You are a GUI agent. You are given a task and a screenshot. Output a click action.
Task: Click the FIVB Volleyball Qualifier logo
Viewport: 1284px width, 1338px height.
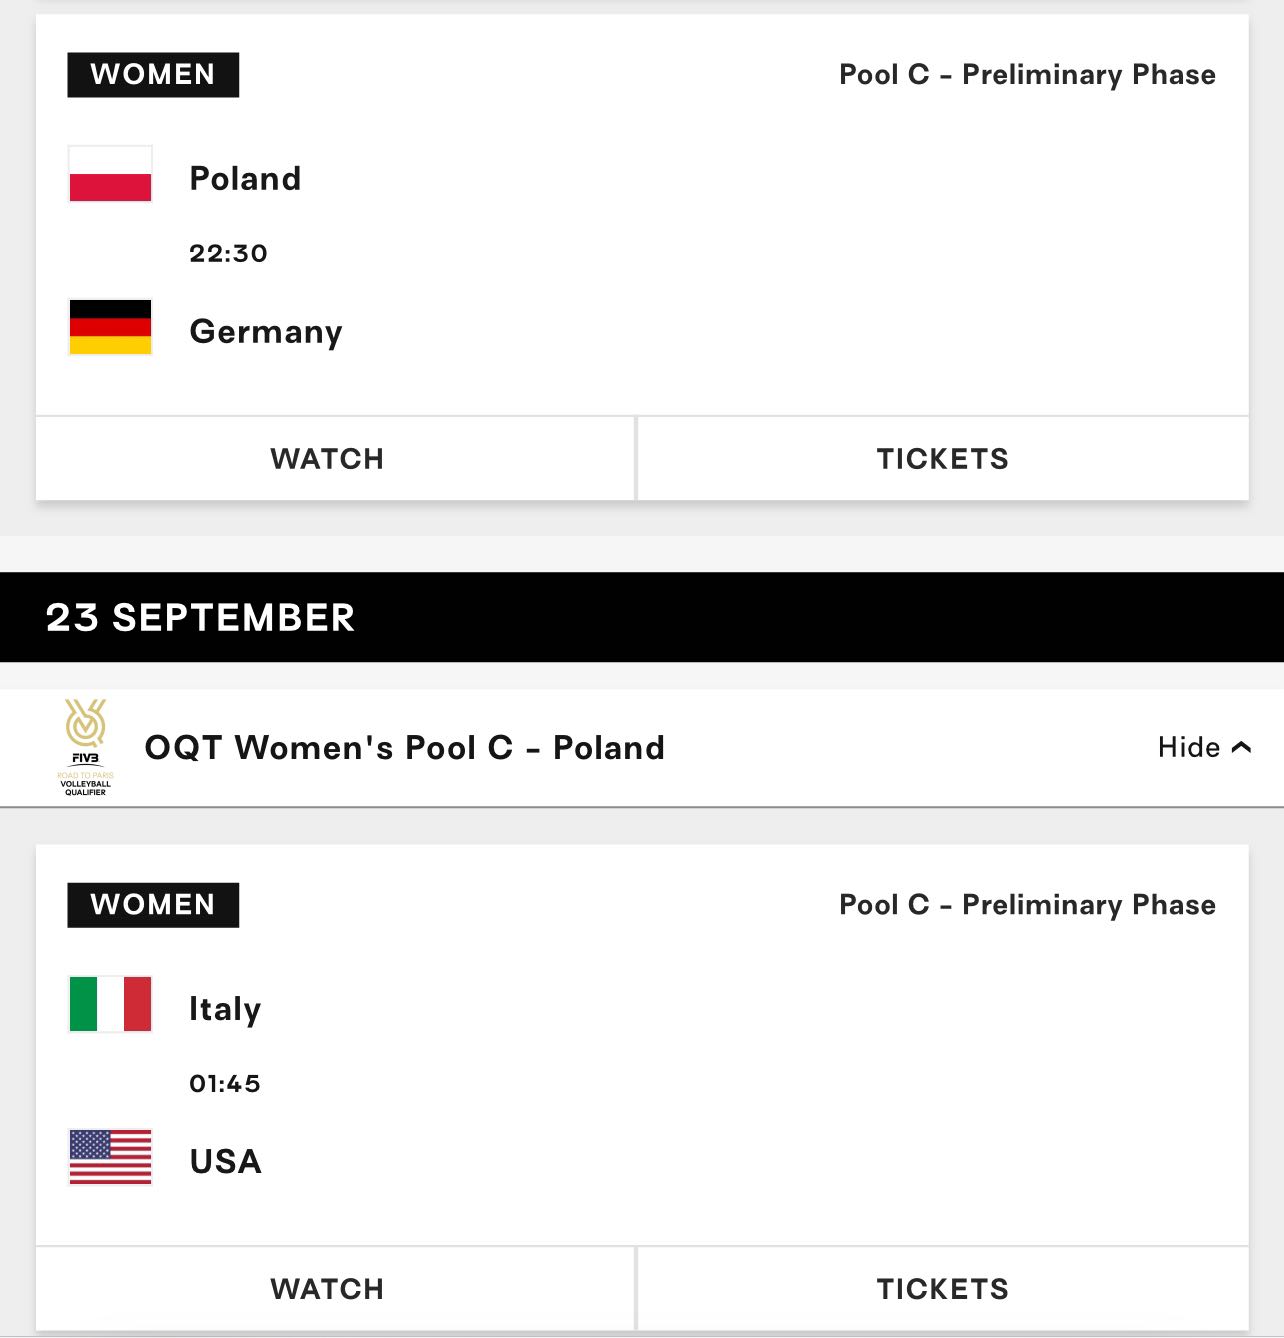pyautogui.click(x=85, y=747)
